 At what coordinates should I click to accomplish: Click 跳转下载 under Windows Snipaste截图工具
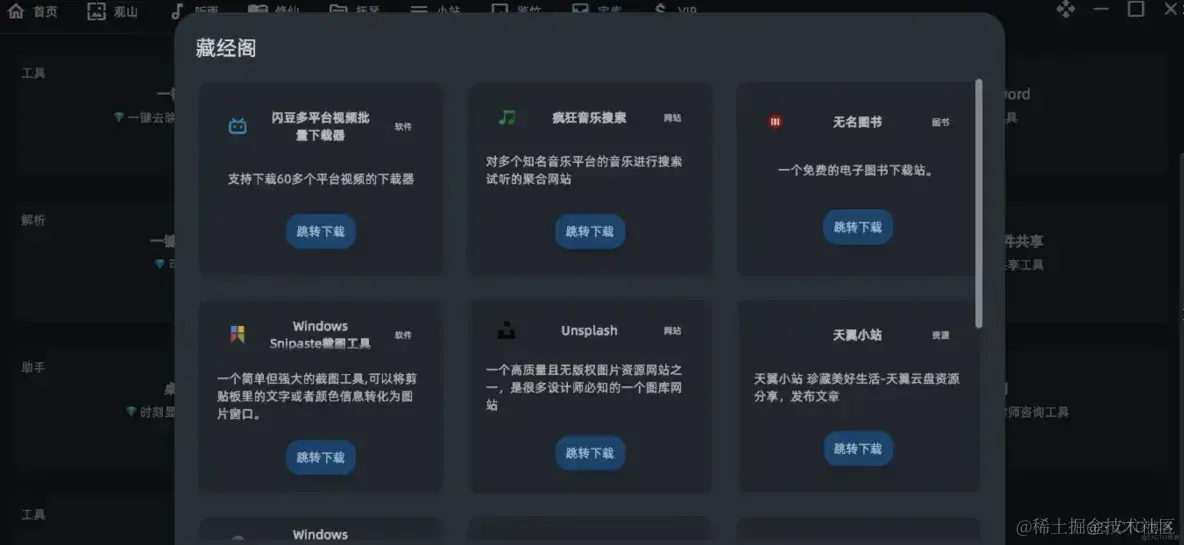click(321, 457)
